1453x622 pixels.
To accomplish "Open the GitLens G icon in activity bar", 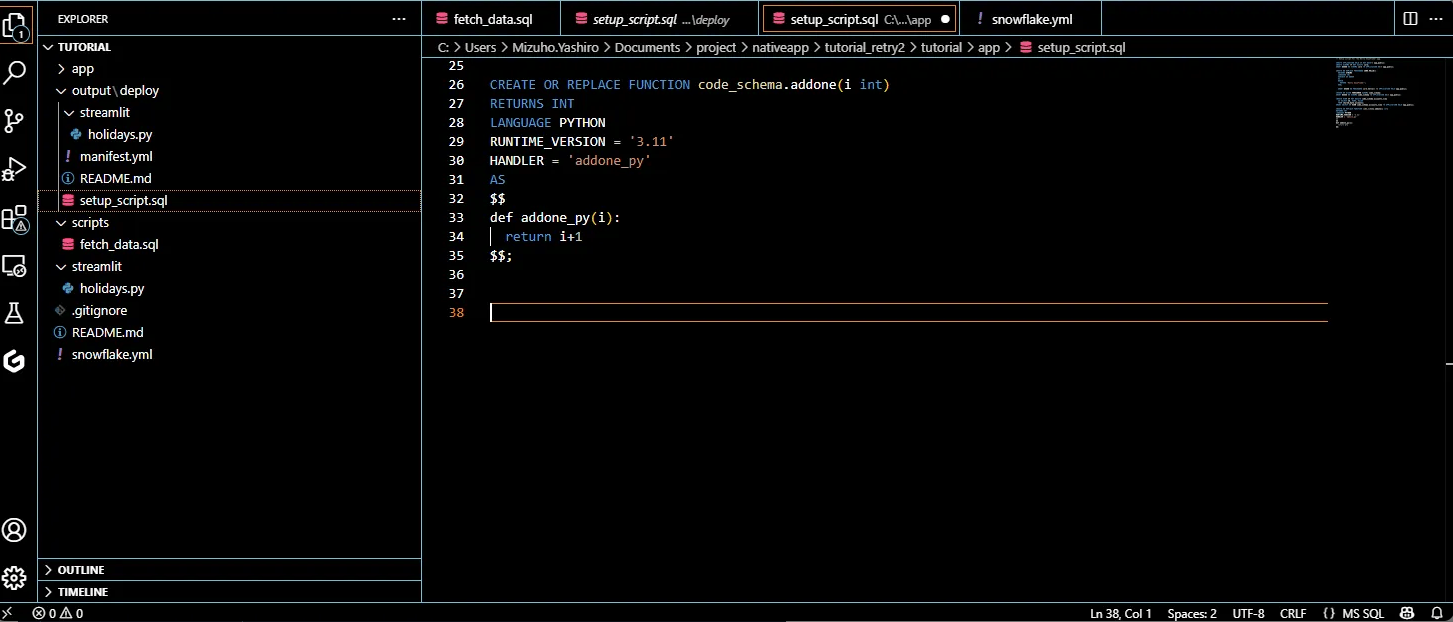I will (14, 361).
